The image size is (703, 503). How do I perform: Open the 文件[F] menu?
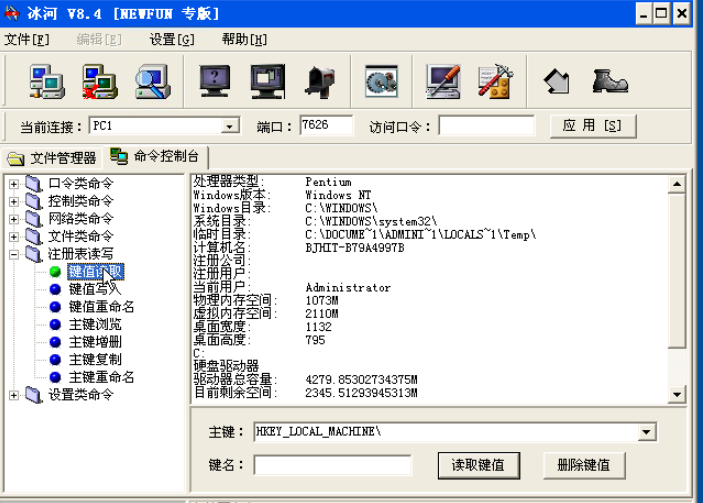(x=26, y=39)
